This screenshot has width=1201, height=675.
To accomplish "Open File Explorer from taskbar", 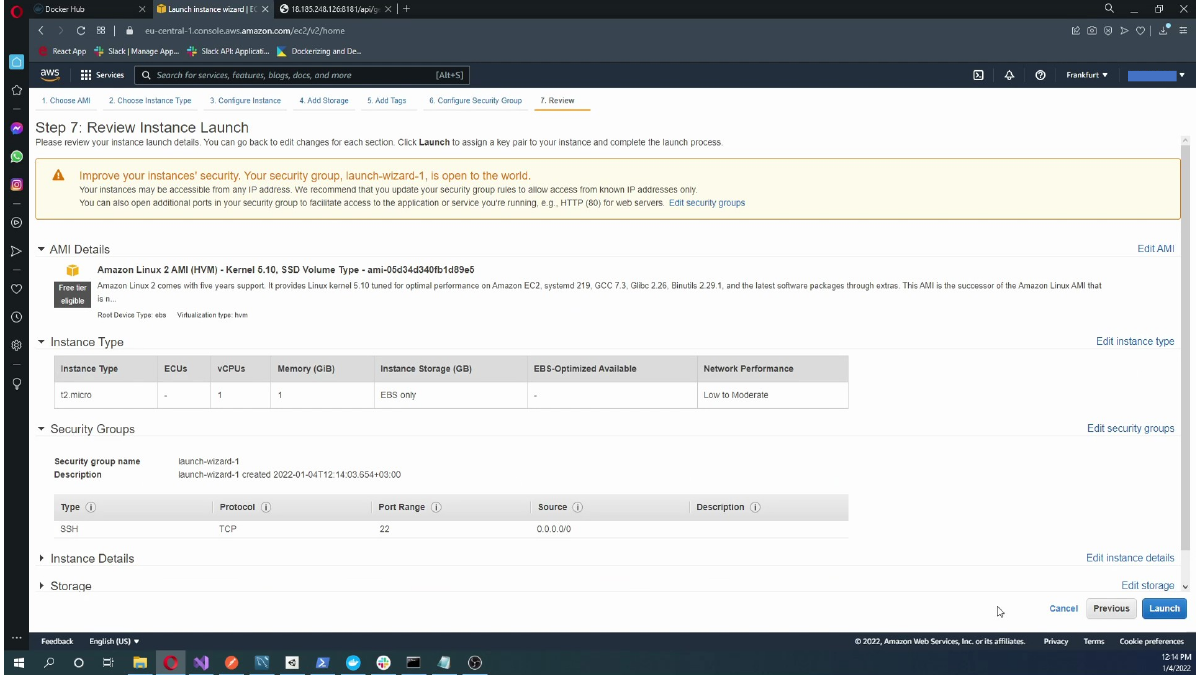I will coord(140,662).
